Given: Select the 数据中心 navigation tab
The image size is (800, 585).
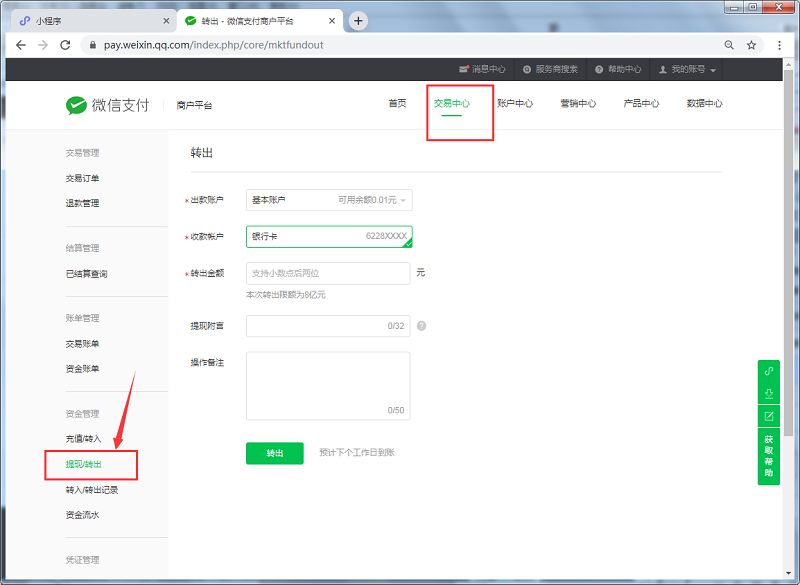Looking at the screenshot, I should coord(705,104).
